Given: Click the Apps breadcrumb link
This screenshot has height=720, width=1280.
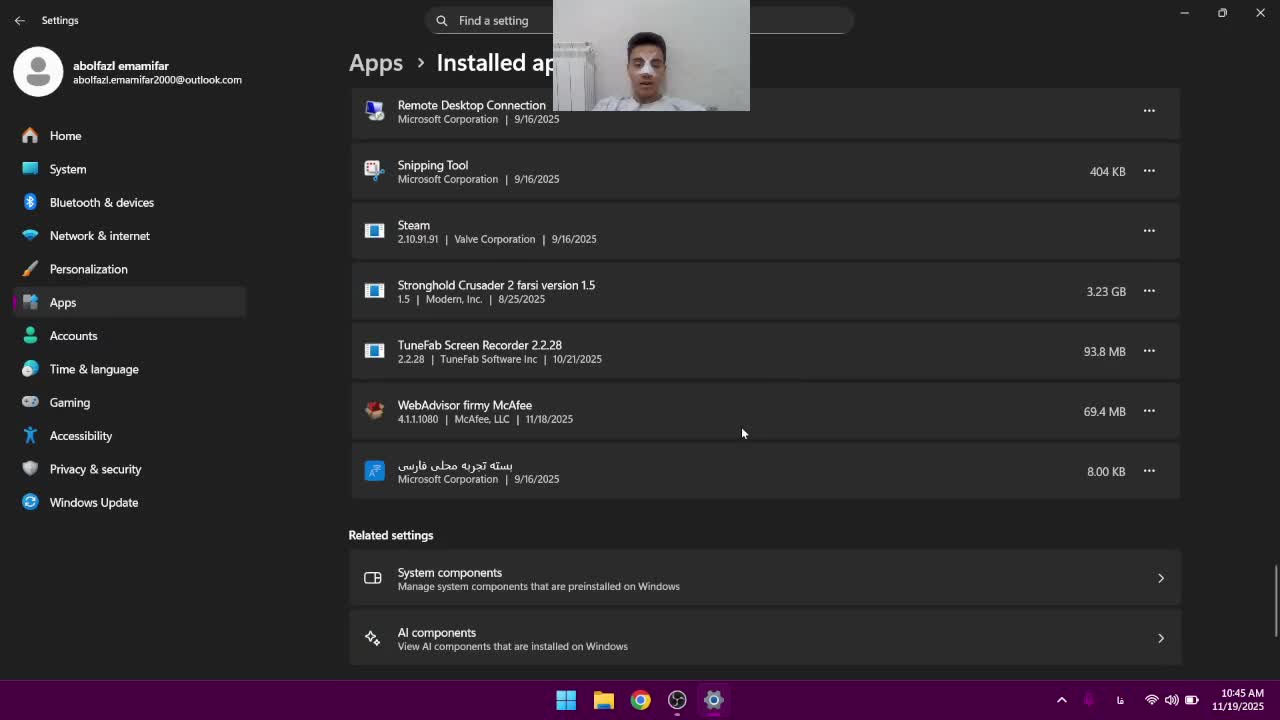Looking at the screenshot, I should (376, 63).
